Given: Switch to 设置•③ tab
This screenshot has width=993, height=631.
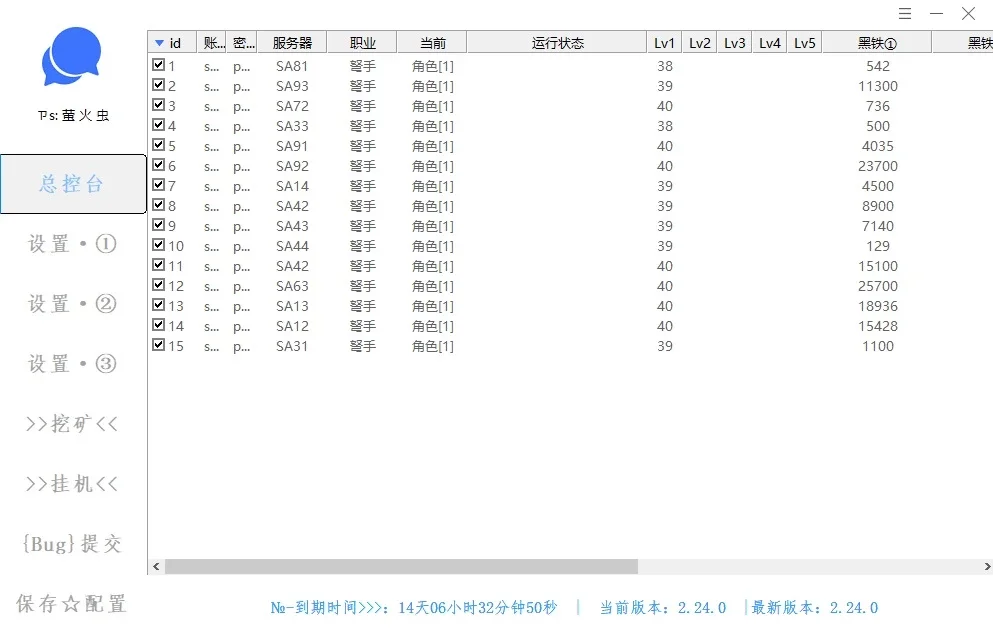Looking at the screenshot, I should click(72, 364).
